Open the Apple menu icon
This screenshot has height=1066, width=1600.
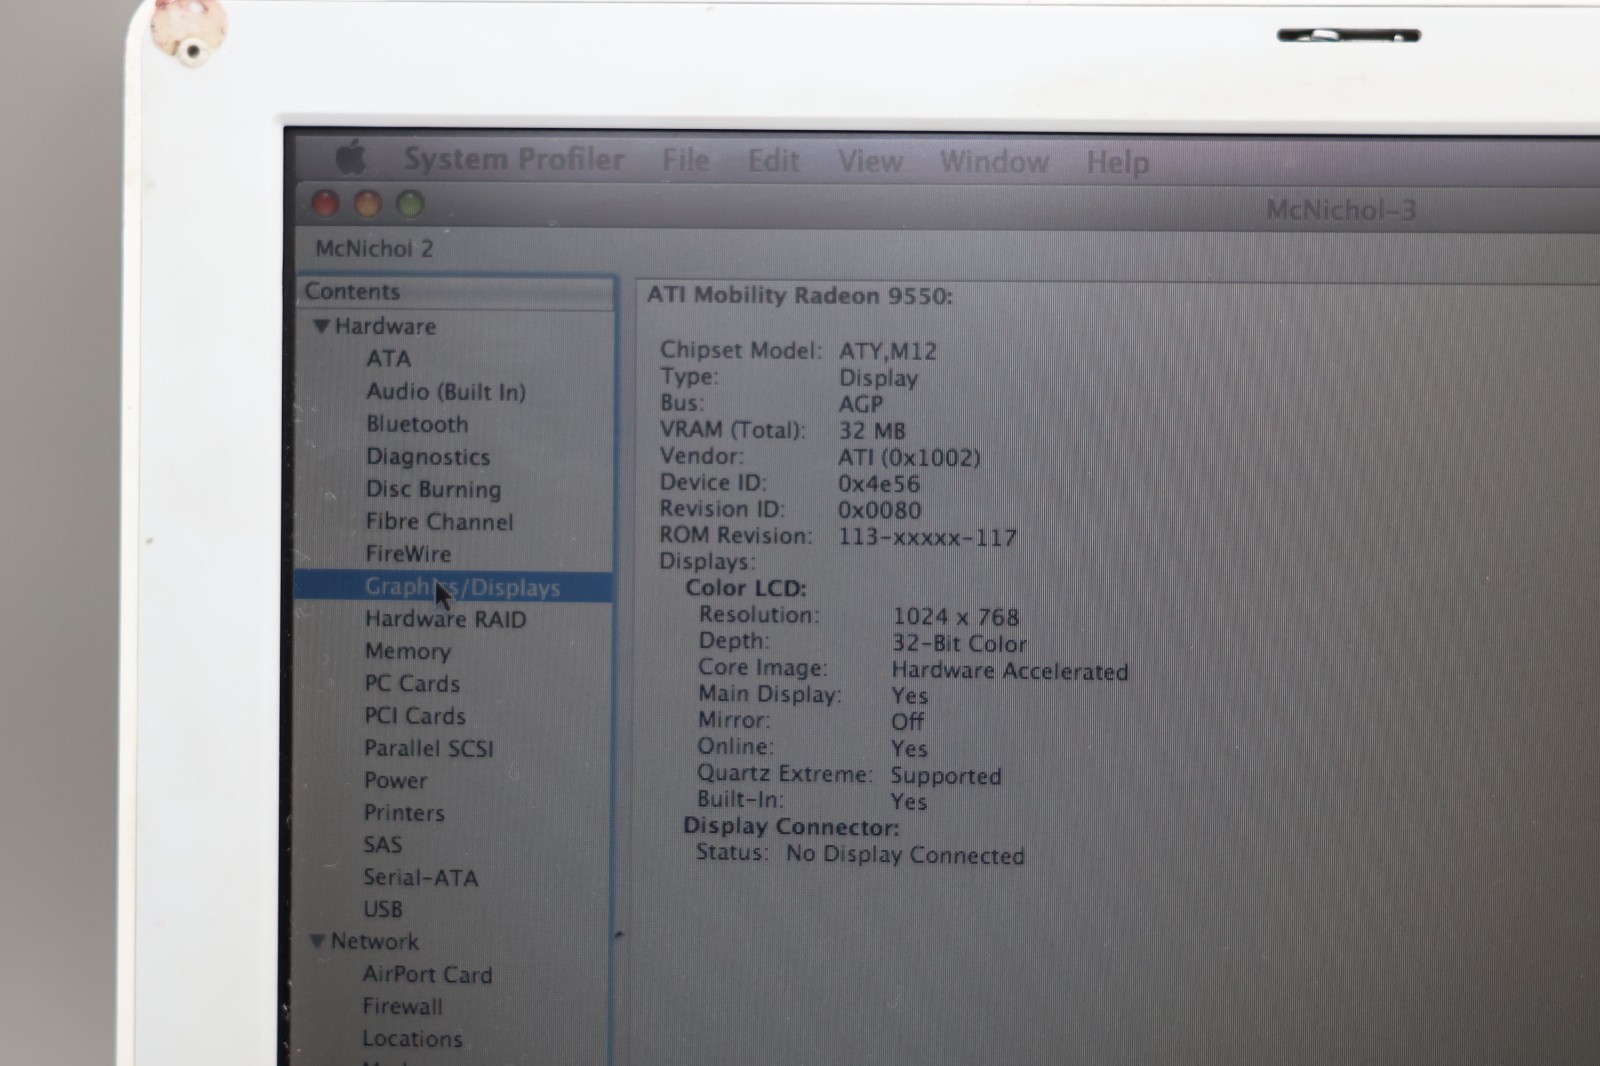coord(350,157)
